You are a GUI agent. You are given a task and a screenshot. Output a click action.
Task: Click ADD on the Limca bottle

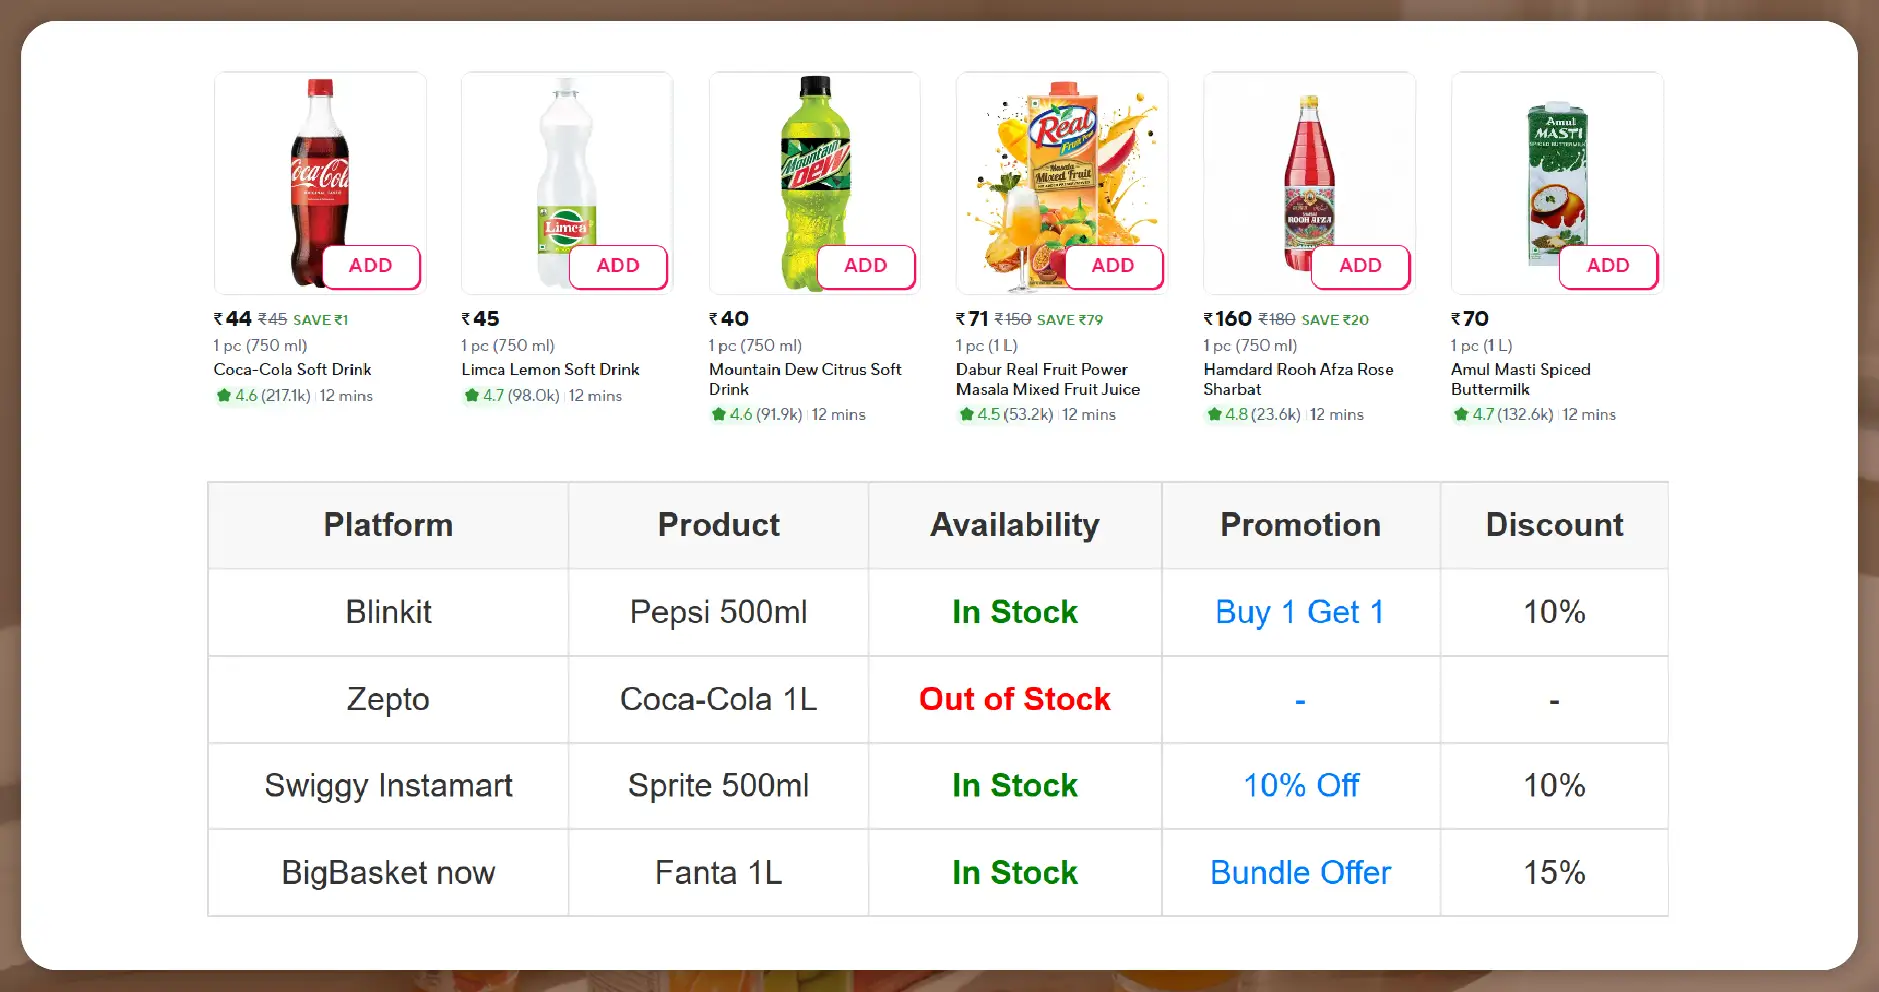click(617, 266)
